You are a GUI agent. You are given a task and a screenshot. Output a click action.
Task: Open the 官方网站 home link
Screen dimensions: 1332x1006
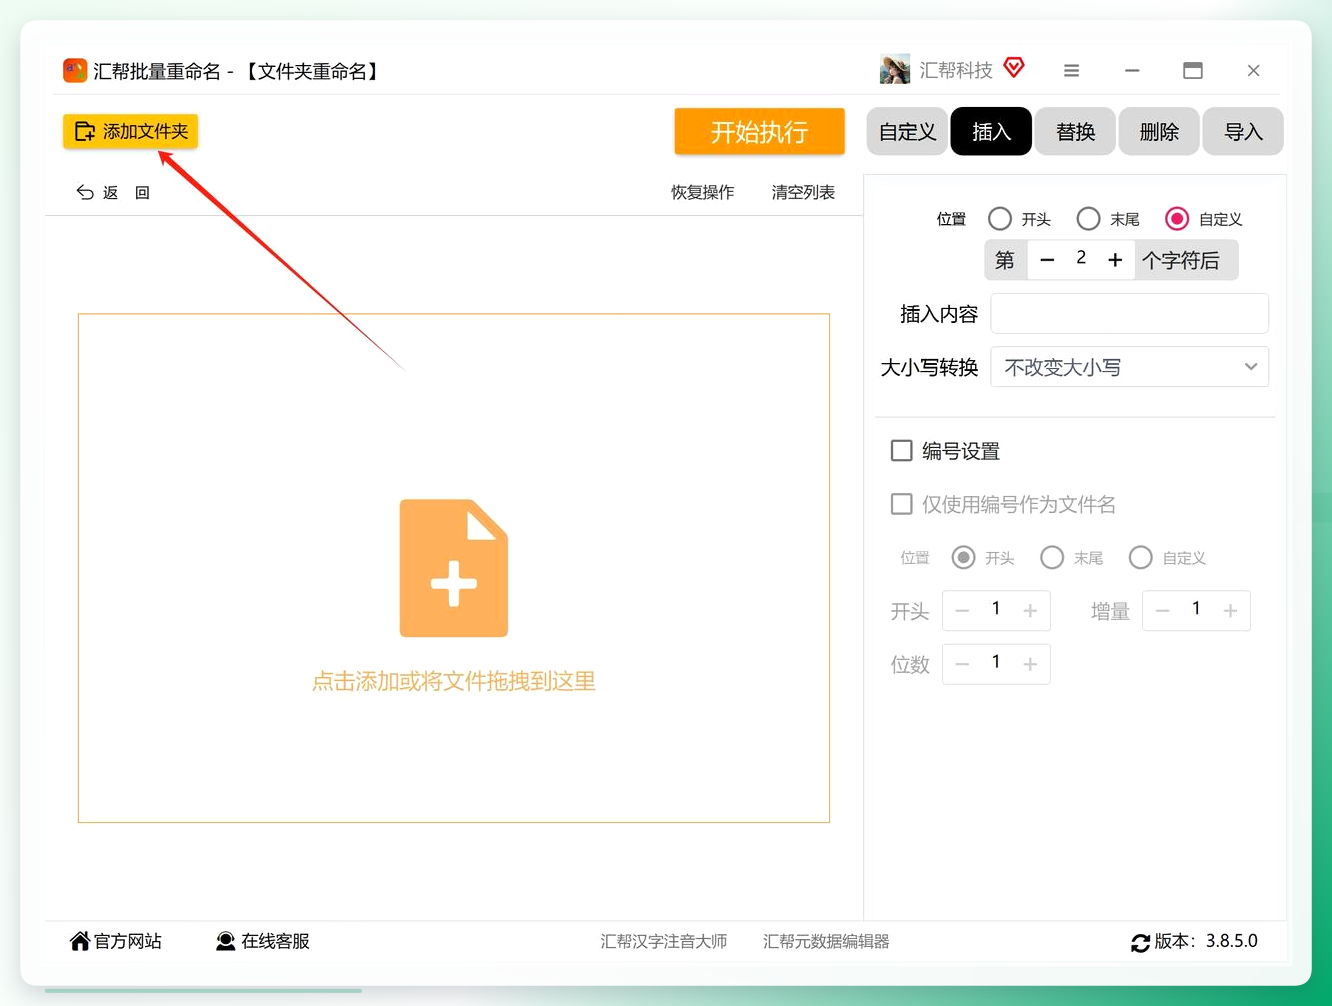[x=115, y=941]
